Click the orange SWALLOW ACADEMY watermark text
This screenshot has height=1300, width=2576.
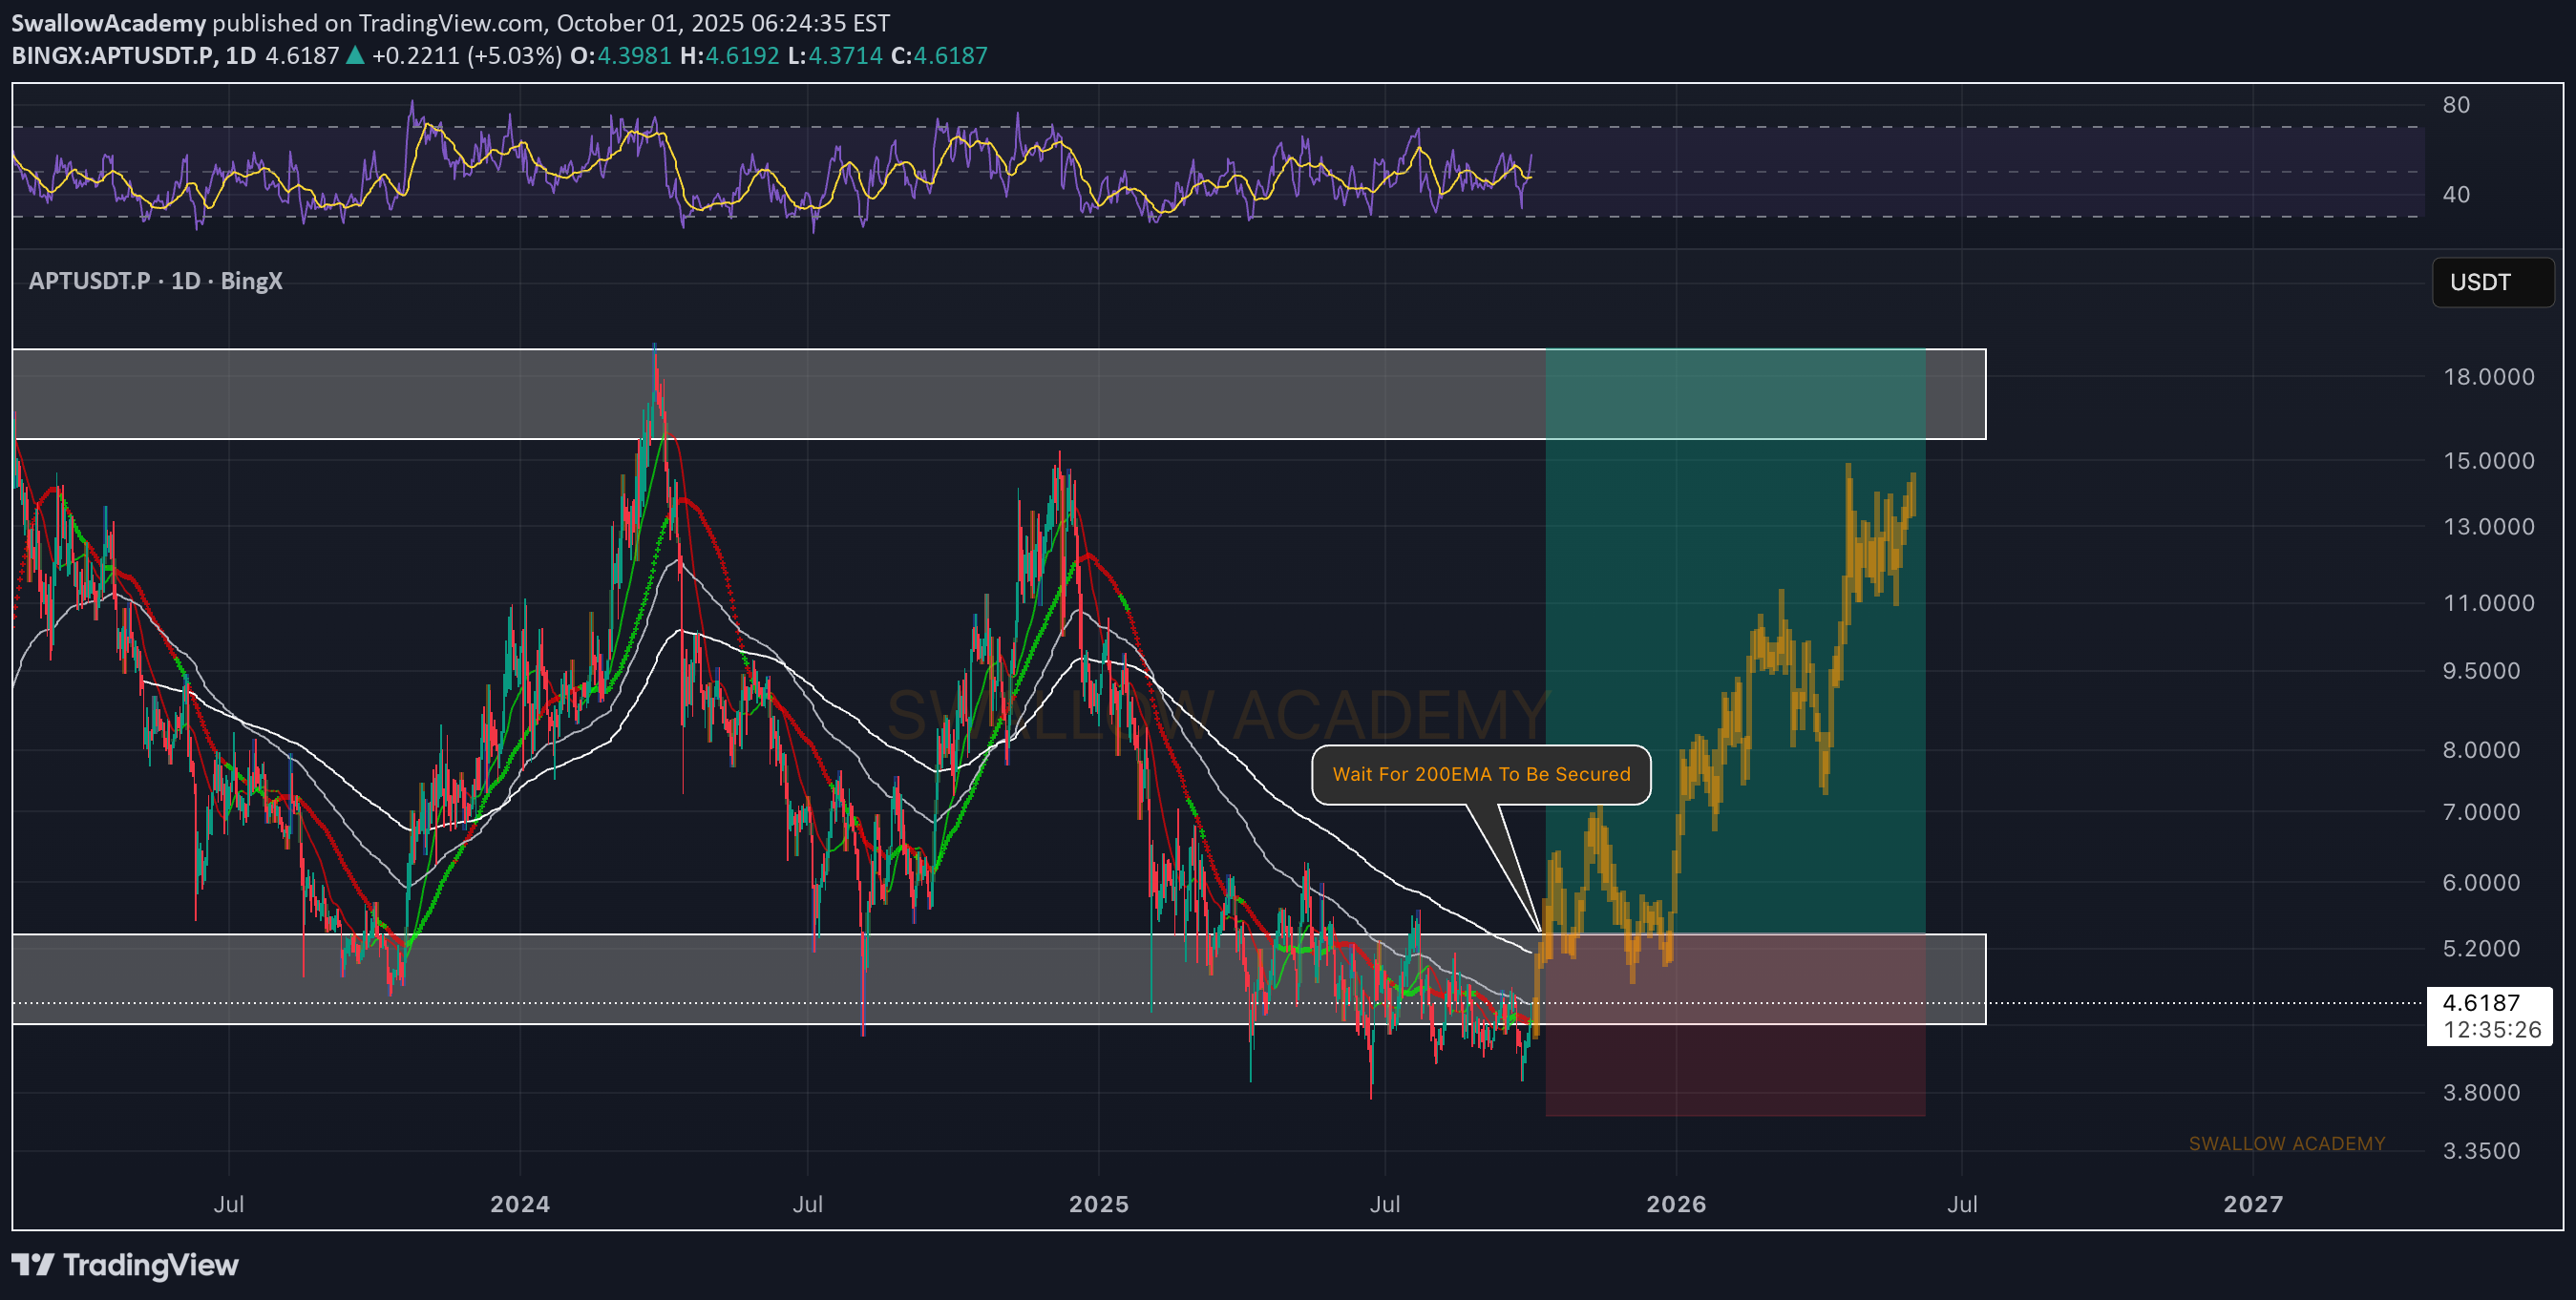pyautogui.click(x=2286, y=1143)
